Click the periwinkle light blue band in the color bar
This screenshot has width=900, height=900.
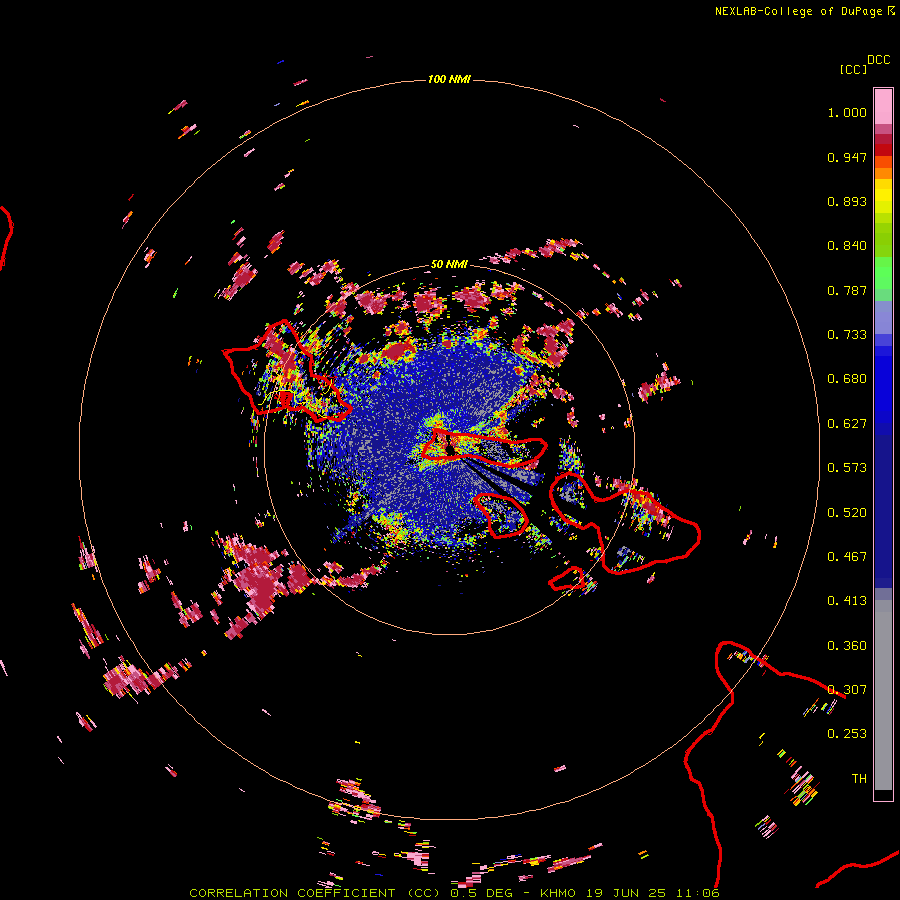click(883, 317)
